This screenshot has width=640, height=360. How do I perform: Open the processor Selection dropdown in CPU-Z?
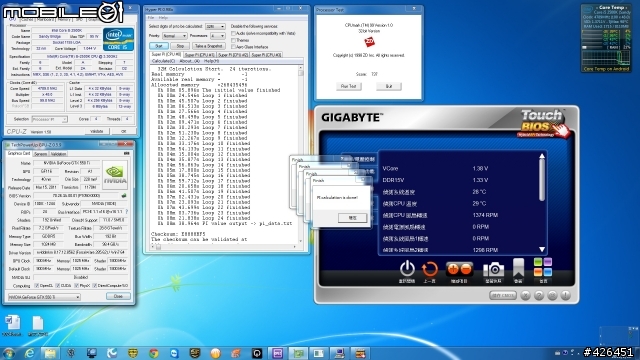pos(49,119)
